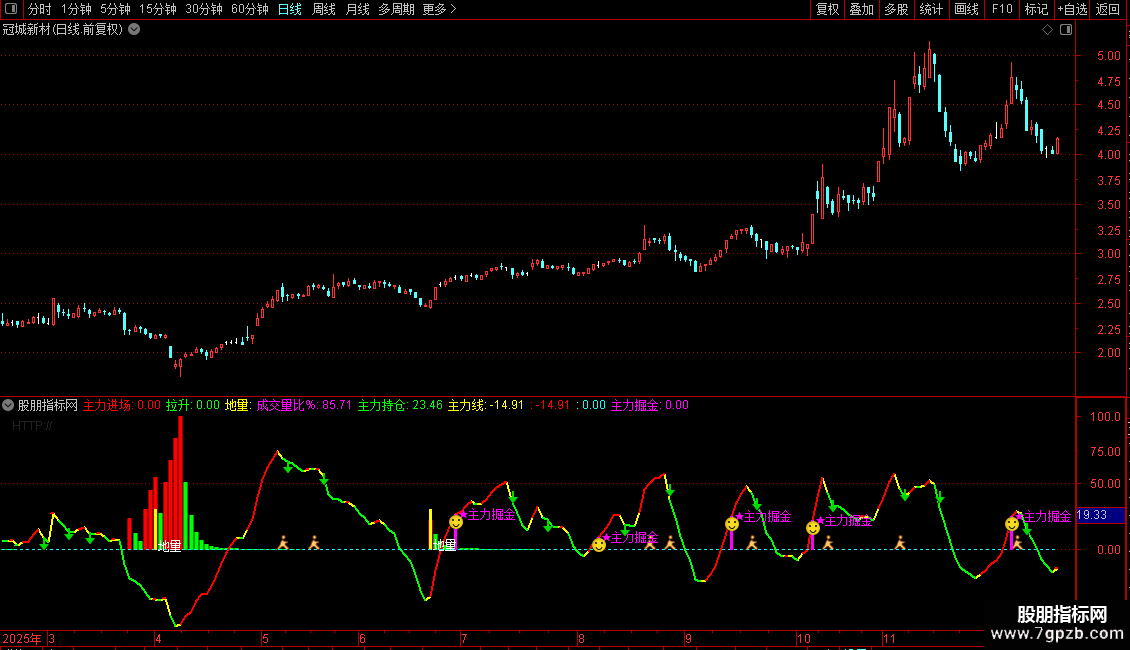
Task: Click the 成交量比%: 85.71 readout
Action: 304,405
